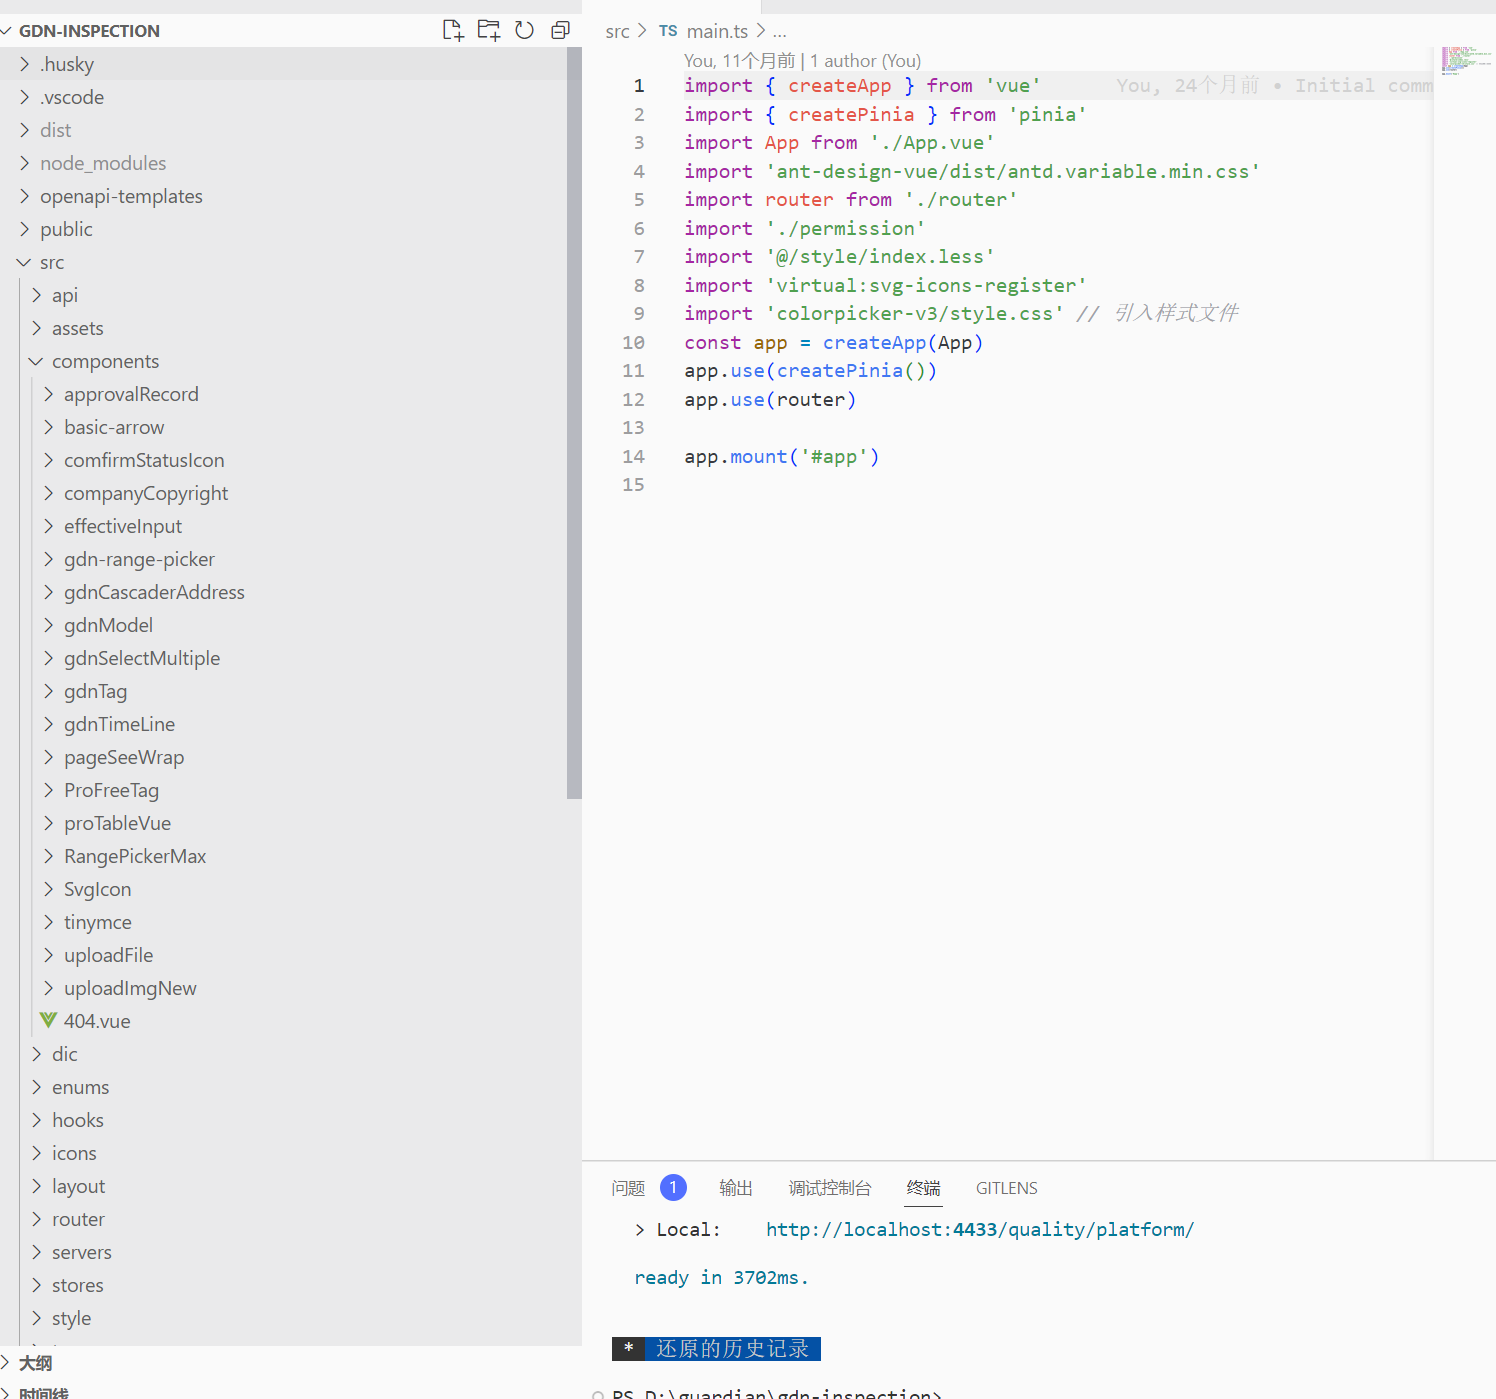Screen dimensions: 1496x1399
Task: Open the GITLENS panel tab
Action: pyautogui.click(x=1007, y=1188)
